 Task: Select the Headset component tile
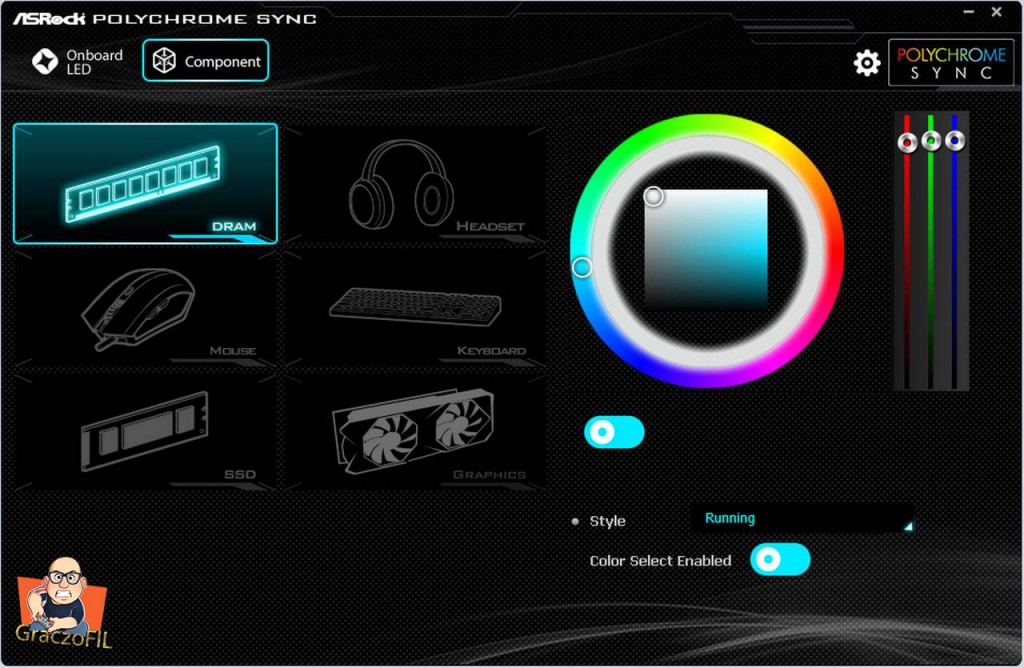pyautogui.click(x=414, y=184)
